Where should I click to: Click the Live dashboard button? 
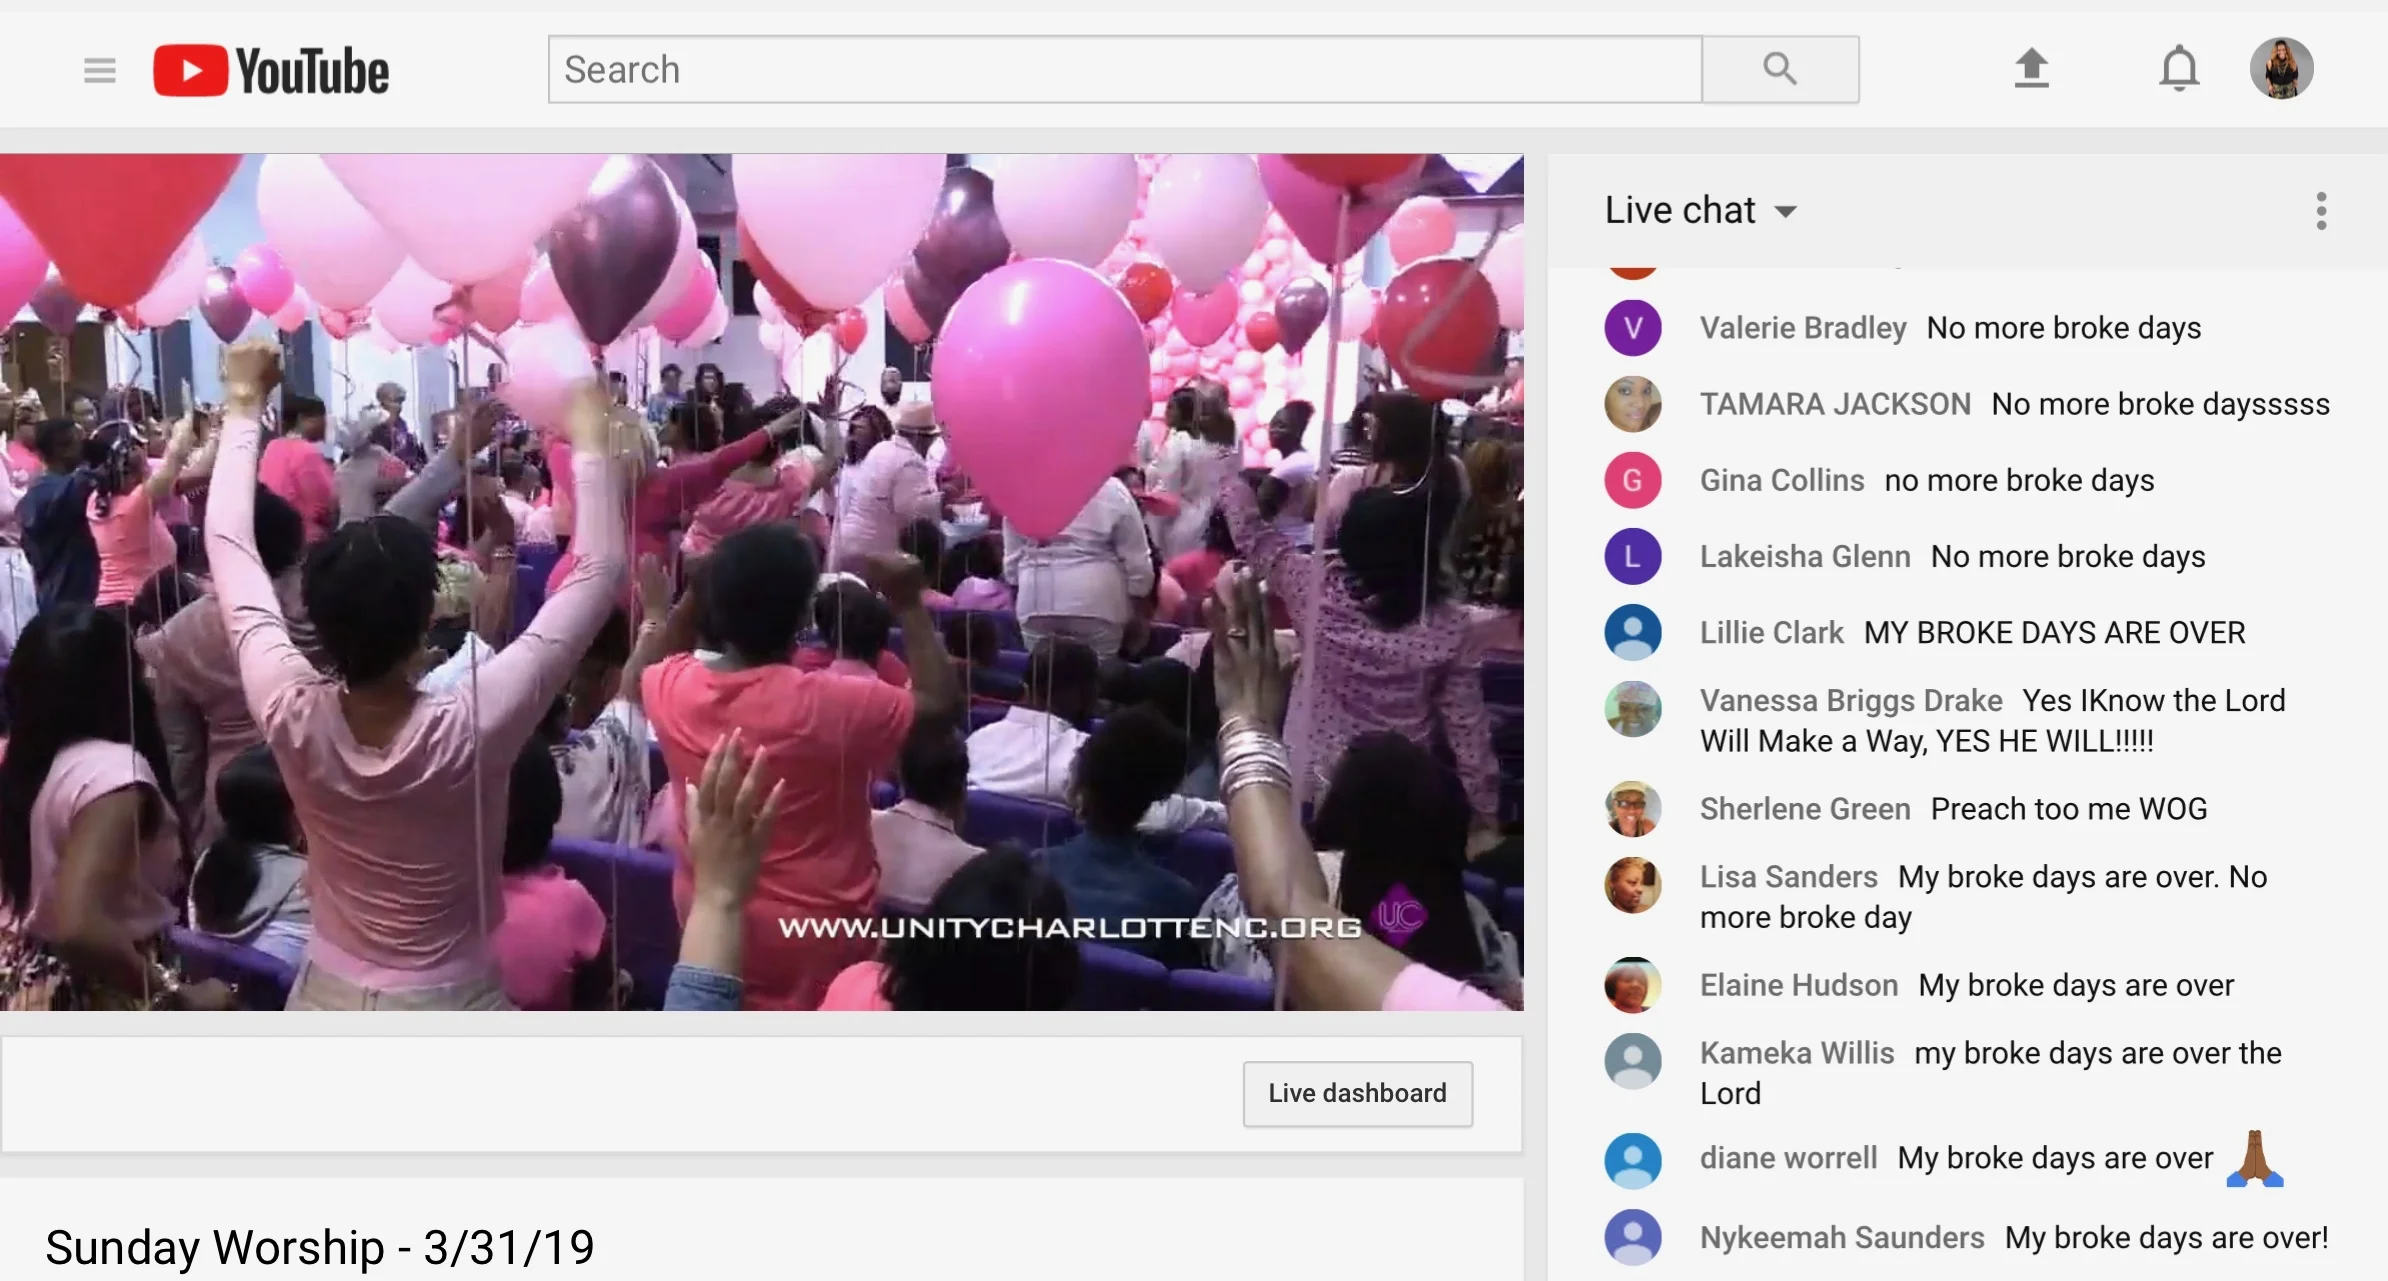pos(1357,1093)
